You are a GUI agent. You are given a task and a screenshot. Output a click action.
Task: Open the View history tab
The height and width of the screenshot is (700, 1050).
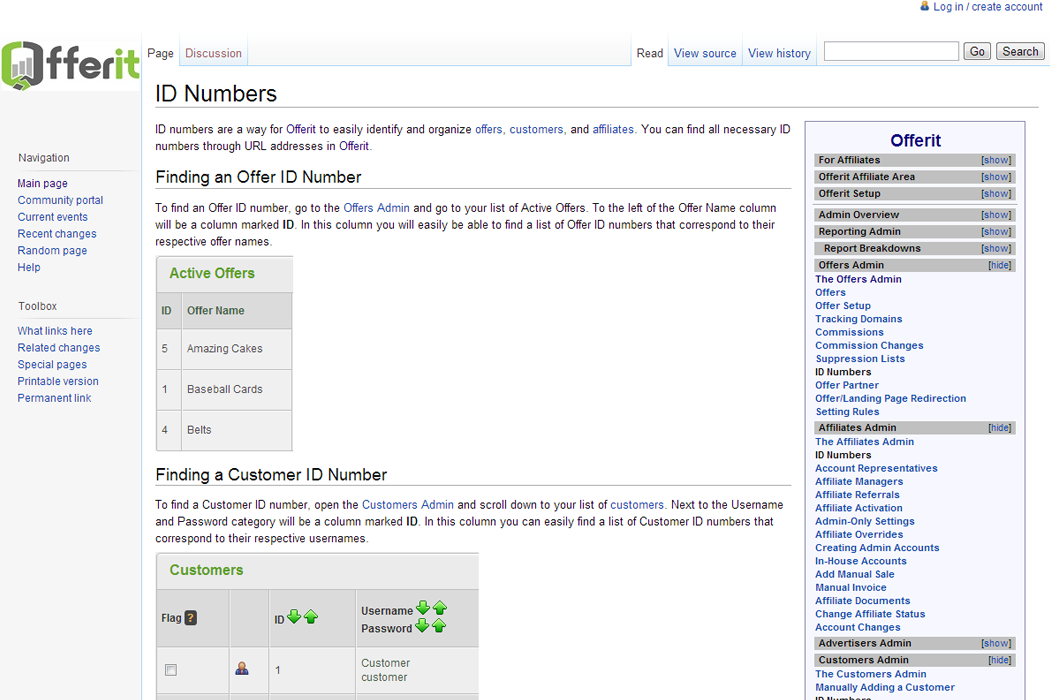pos(779,54)
